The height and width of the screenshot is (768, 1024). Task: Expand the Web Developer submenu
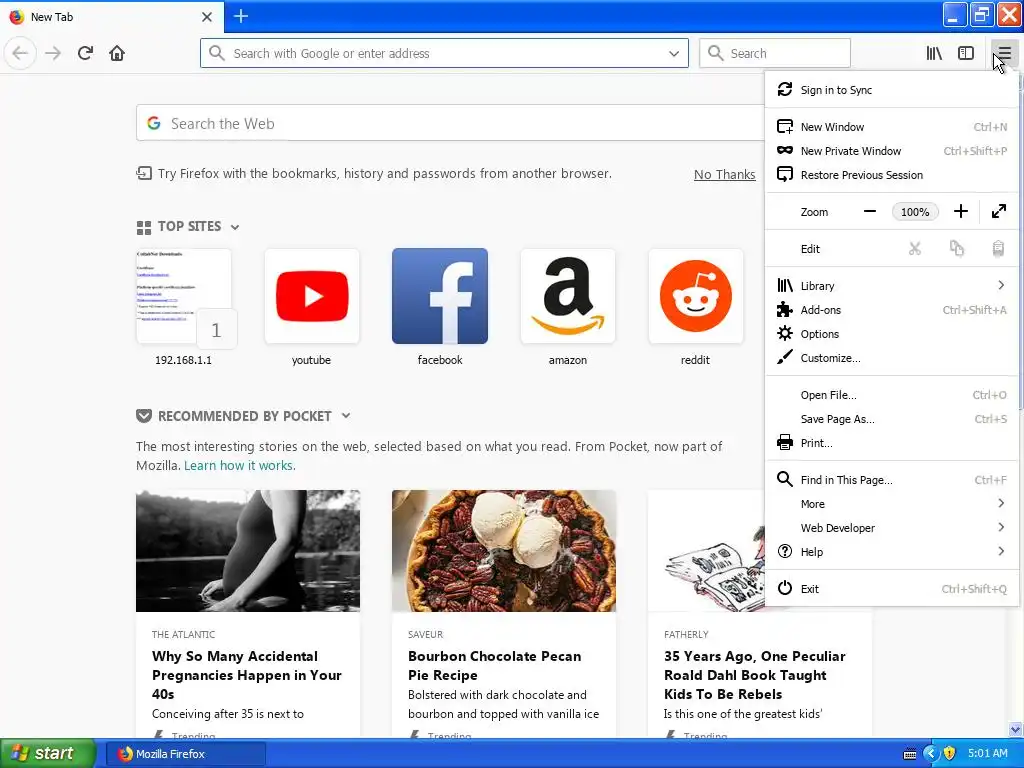[891, 528]
